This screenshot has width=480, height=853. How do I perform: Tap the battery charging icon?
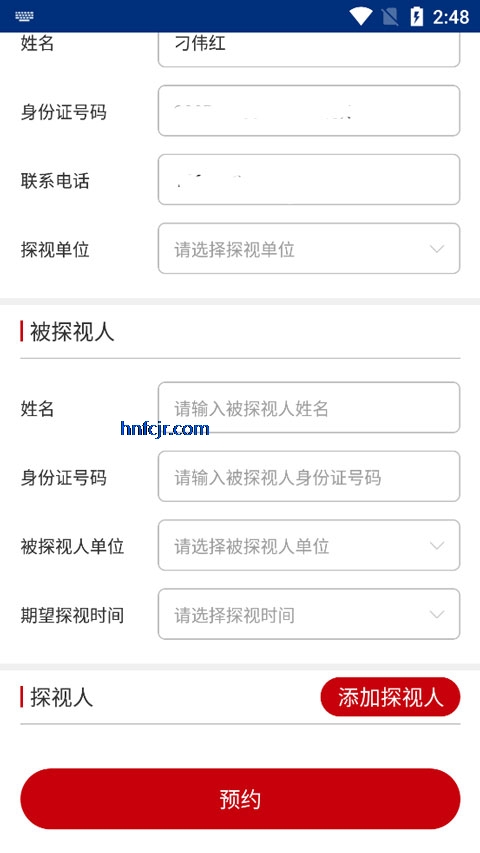[416, 16]
